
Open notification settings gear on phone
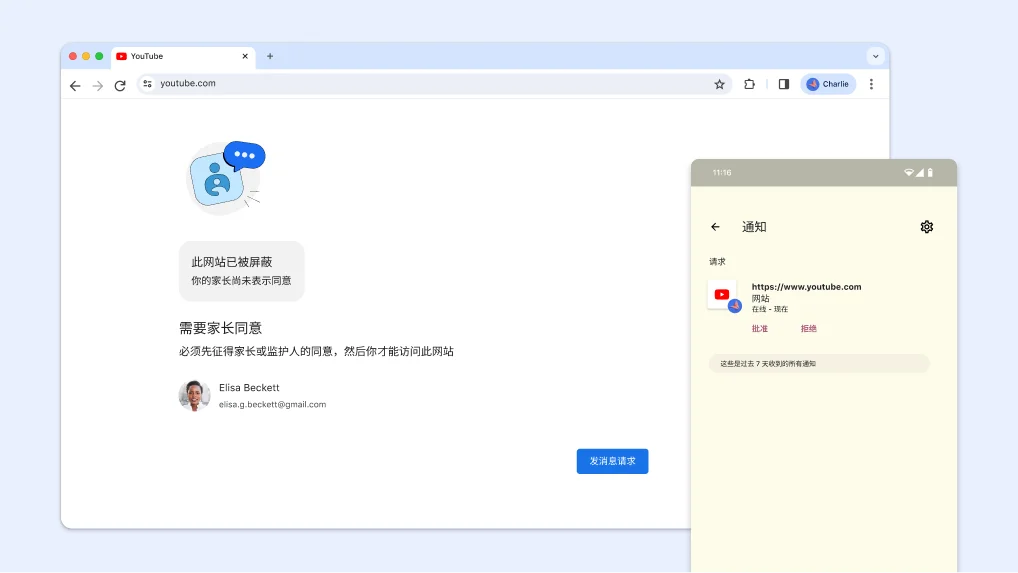tap(926, 226)
